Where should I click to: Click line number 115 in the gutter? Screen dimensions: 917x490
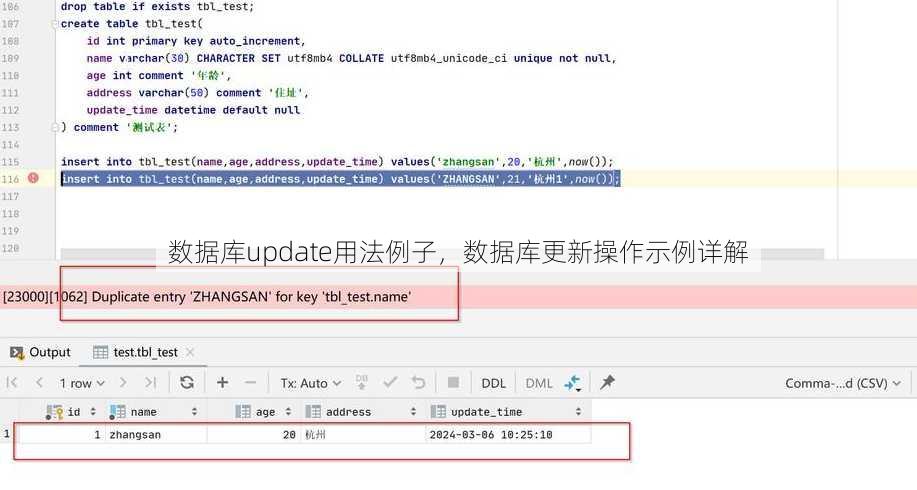(x=11, y=162)
